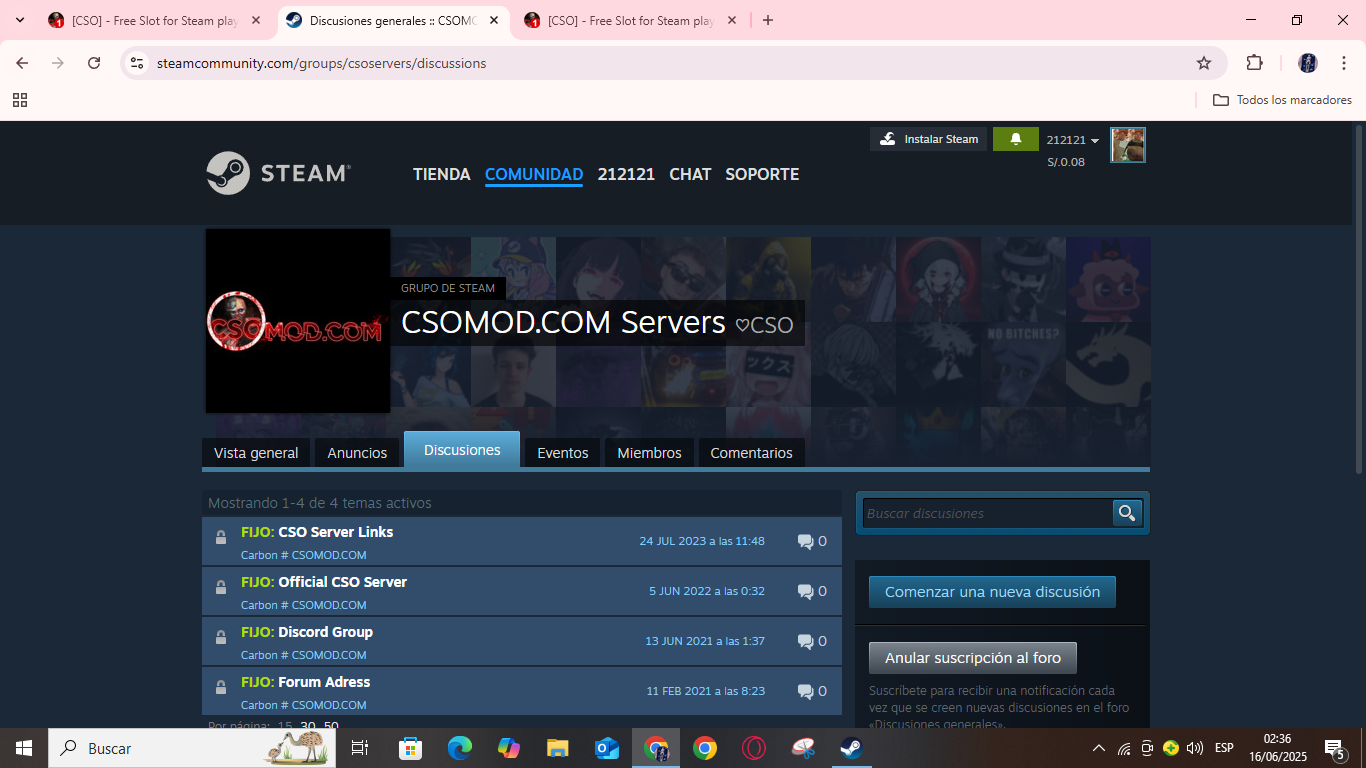This screenshot has width=1366, height=768.
Task: Open Chrome three-dot menu
Action: point(1344,63)
